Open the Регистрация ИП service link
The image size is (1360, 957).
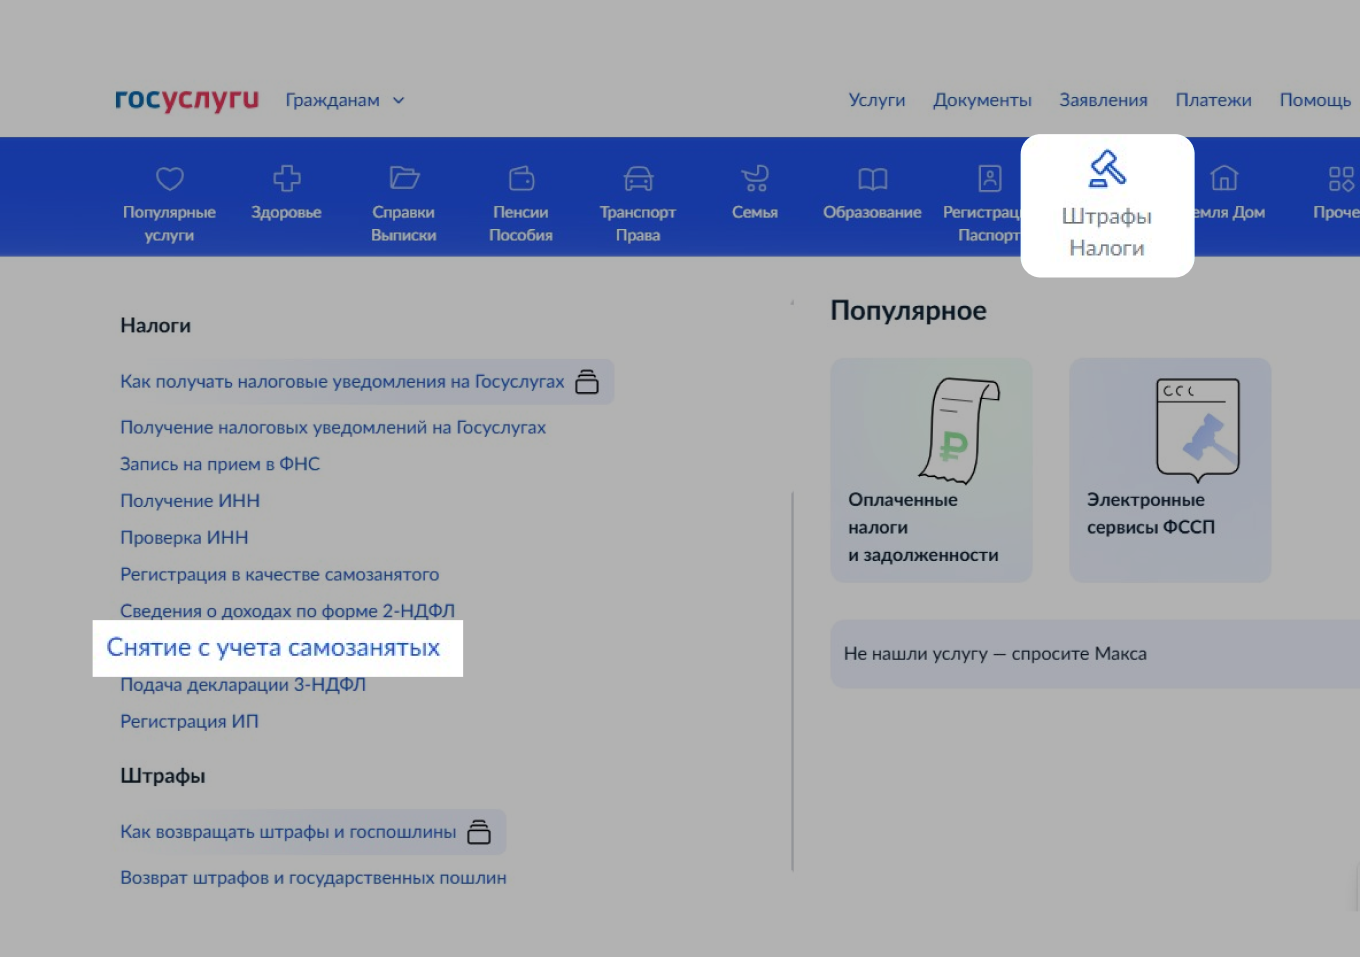point(189,721)
